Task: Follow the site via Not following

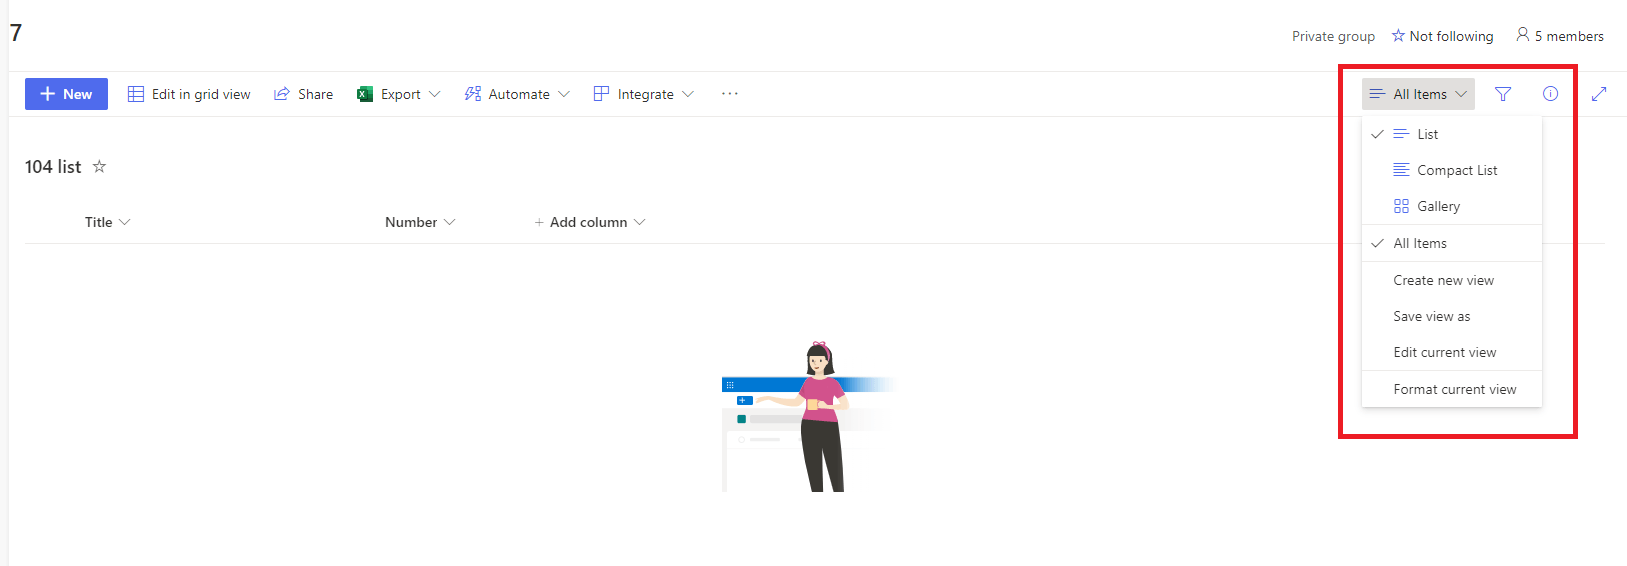Action: (x=1442, y=36)
